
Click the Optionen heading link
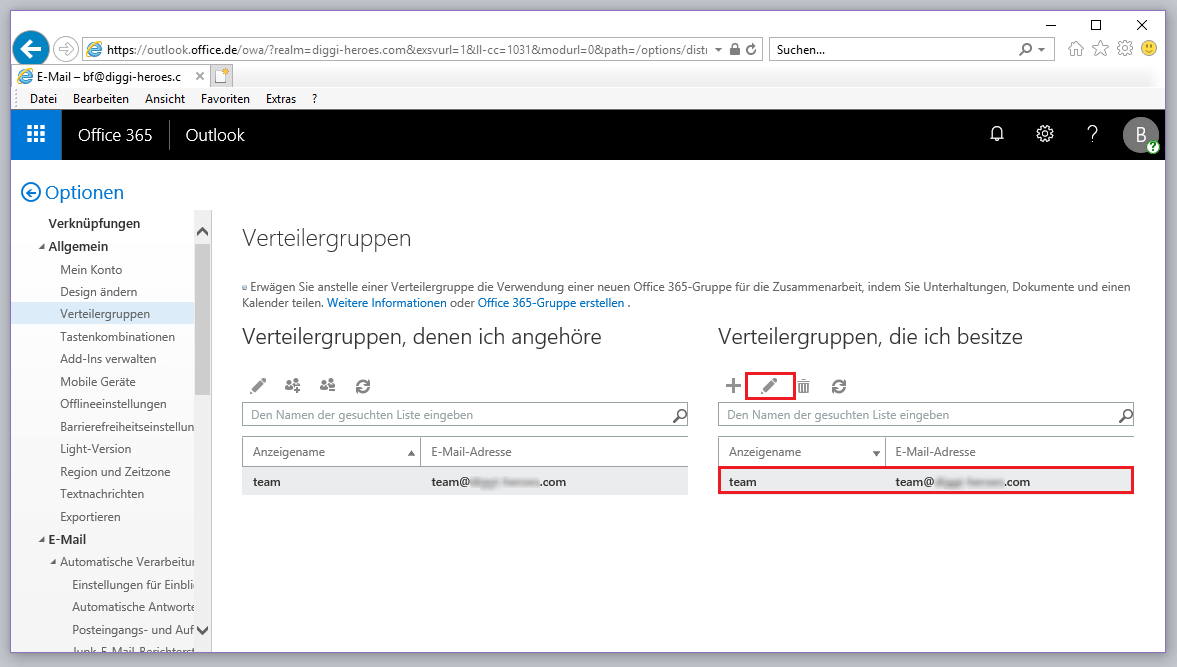[84, 193]
